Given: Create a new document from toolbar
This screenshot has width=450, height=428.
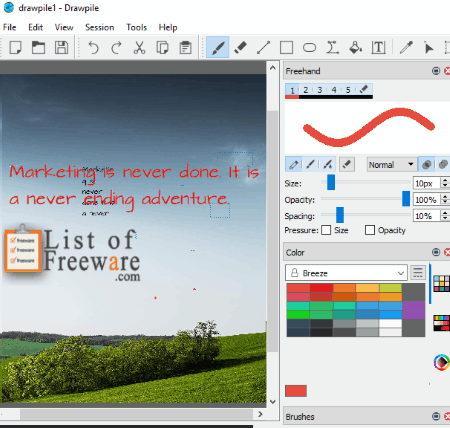Looking at the screenshot, I should point(15,47).
